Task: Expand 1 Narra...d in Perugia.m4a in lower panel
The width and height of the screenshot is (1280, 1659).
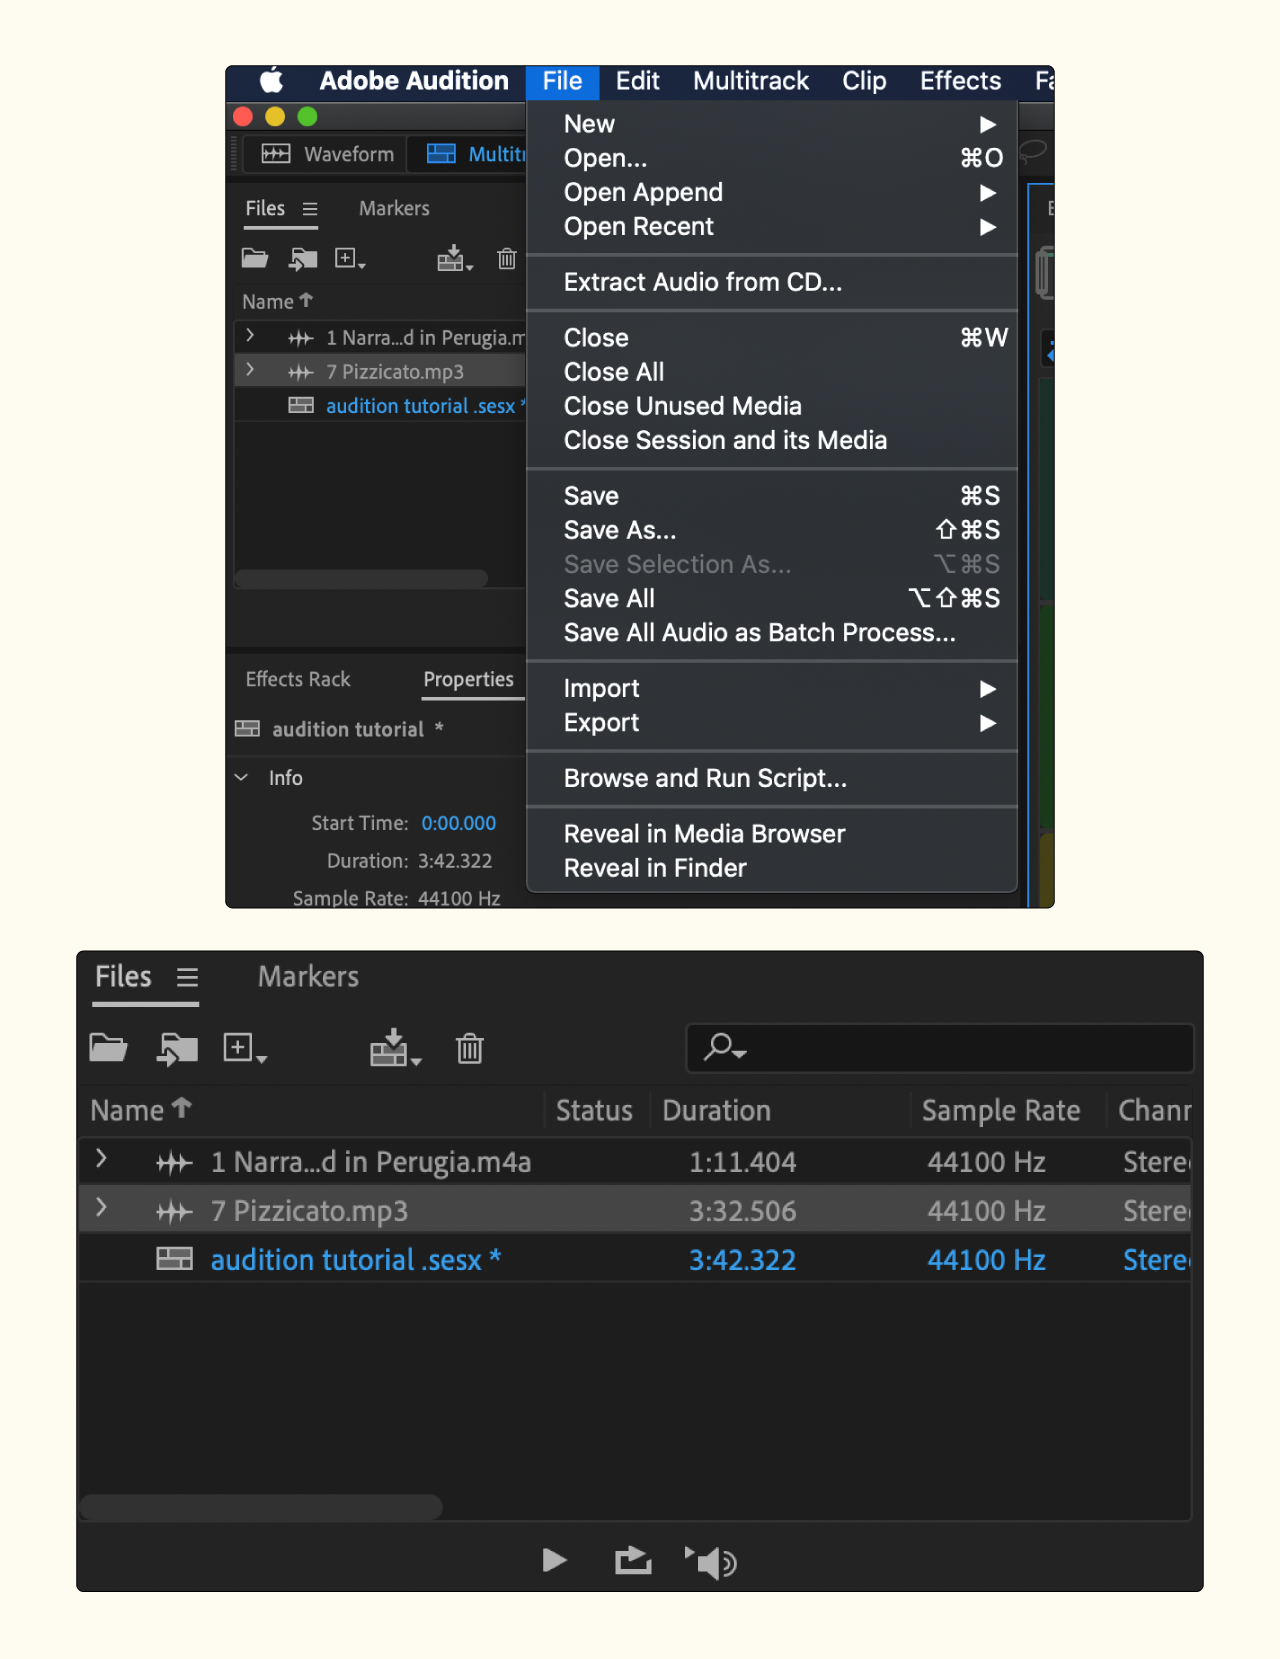Action: pyautogui.click(x=101, y=1158)
